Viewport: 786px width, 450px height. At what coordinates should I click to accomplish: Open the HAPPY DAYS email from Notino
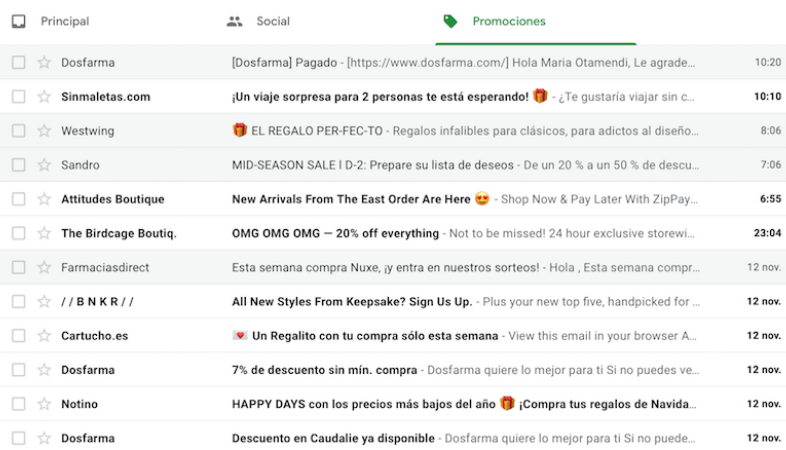[400, 404]
